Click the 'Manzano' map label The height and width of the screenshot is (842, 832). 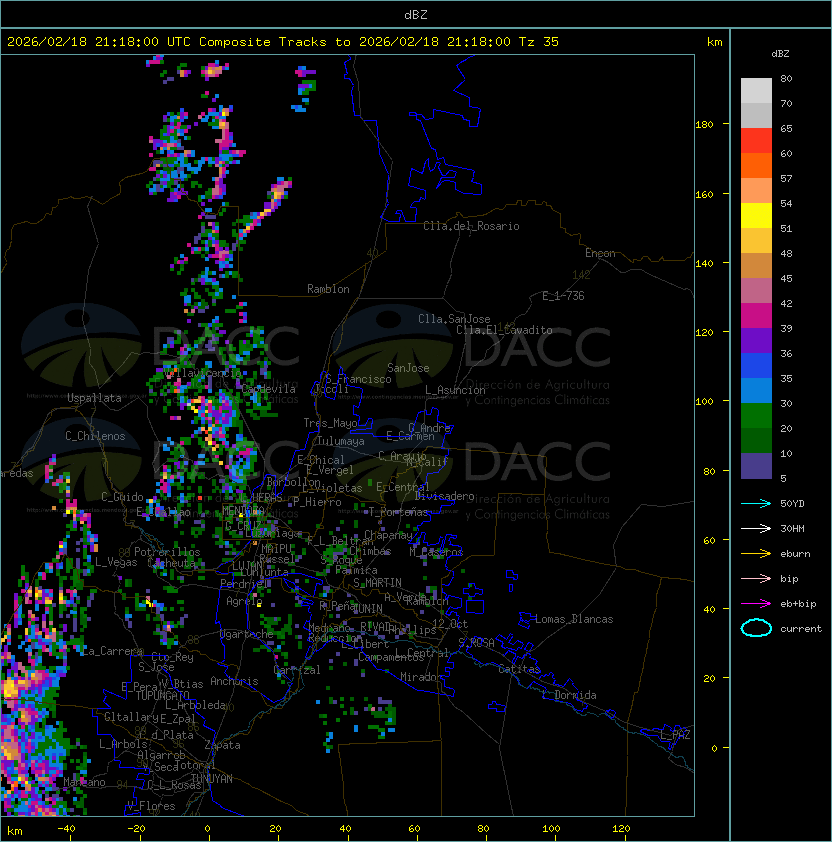[84, 782]
